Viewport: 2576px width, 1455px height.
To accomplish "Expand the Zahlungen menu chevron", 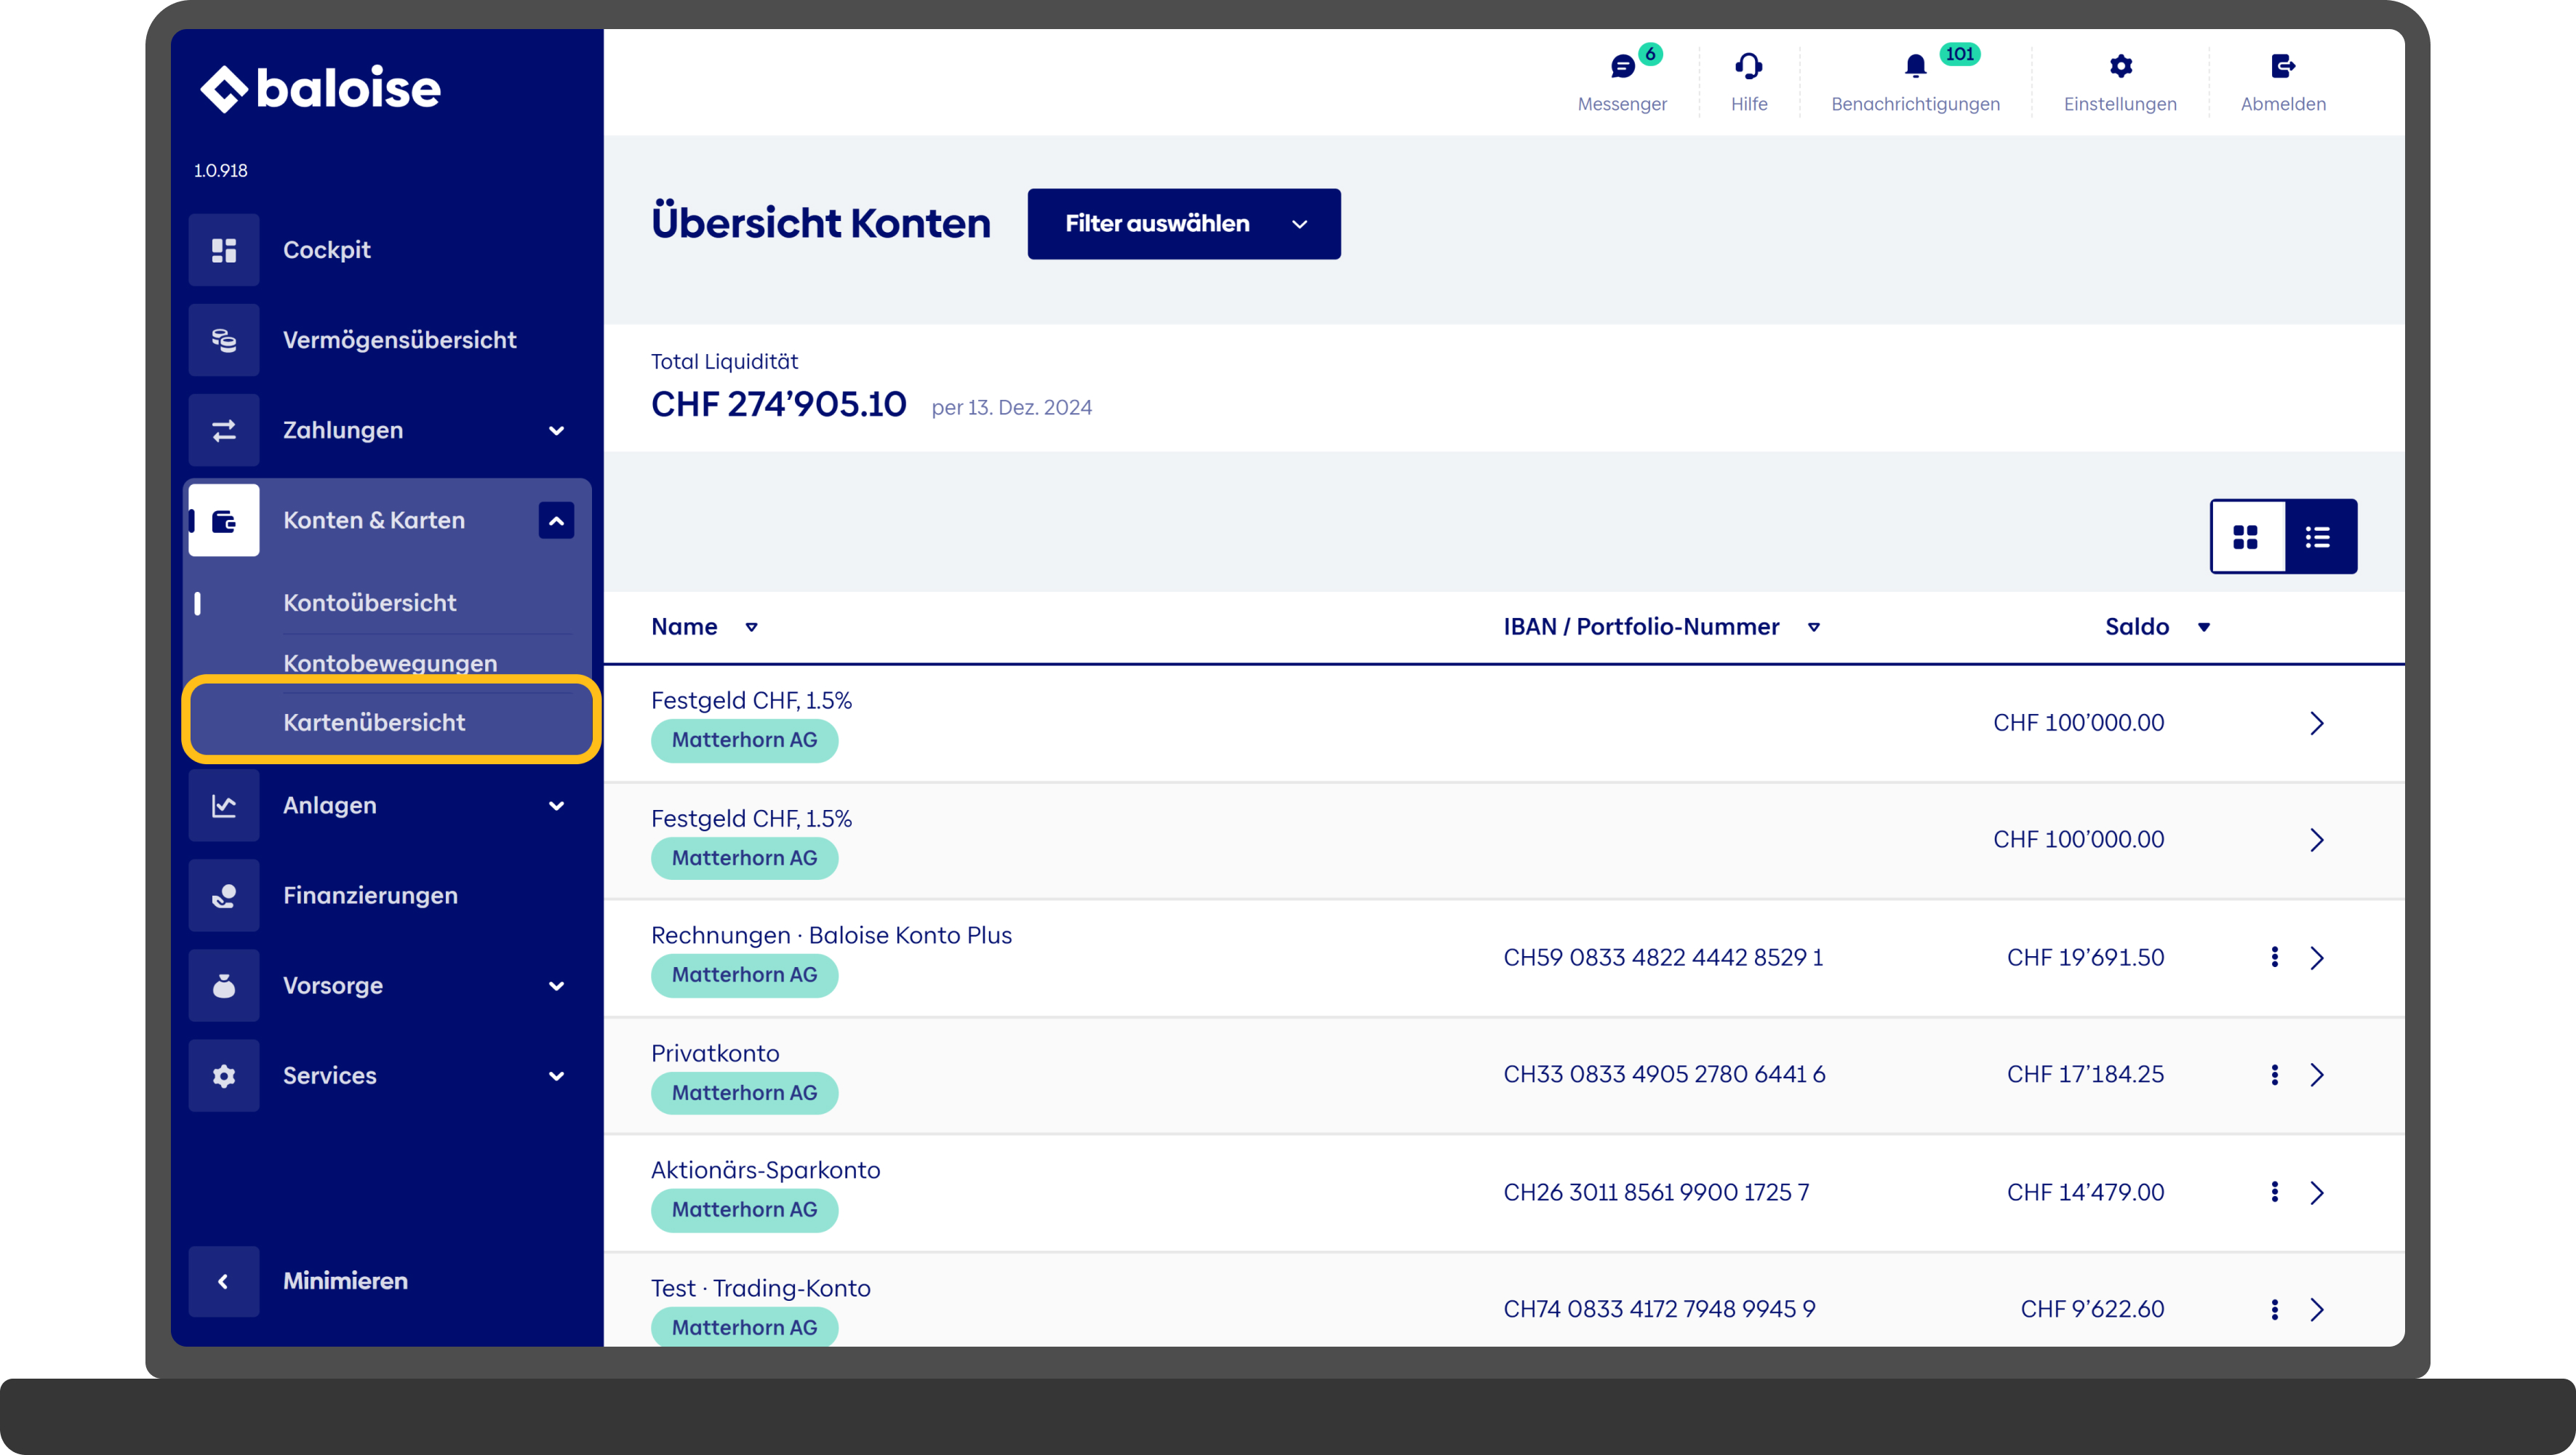I will (556, 431).
